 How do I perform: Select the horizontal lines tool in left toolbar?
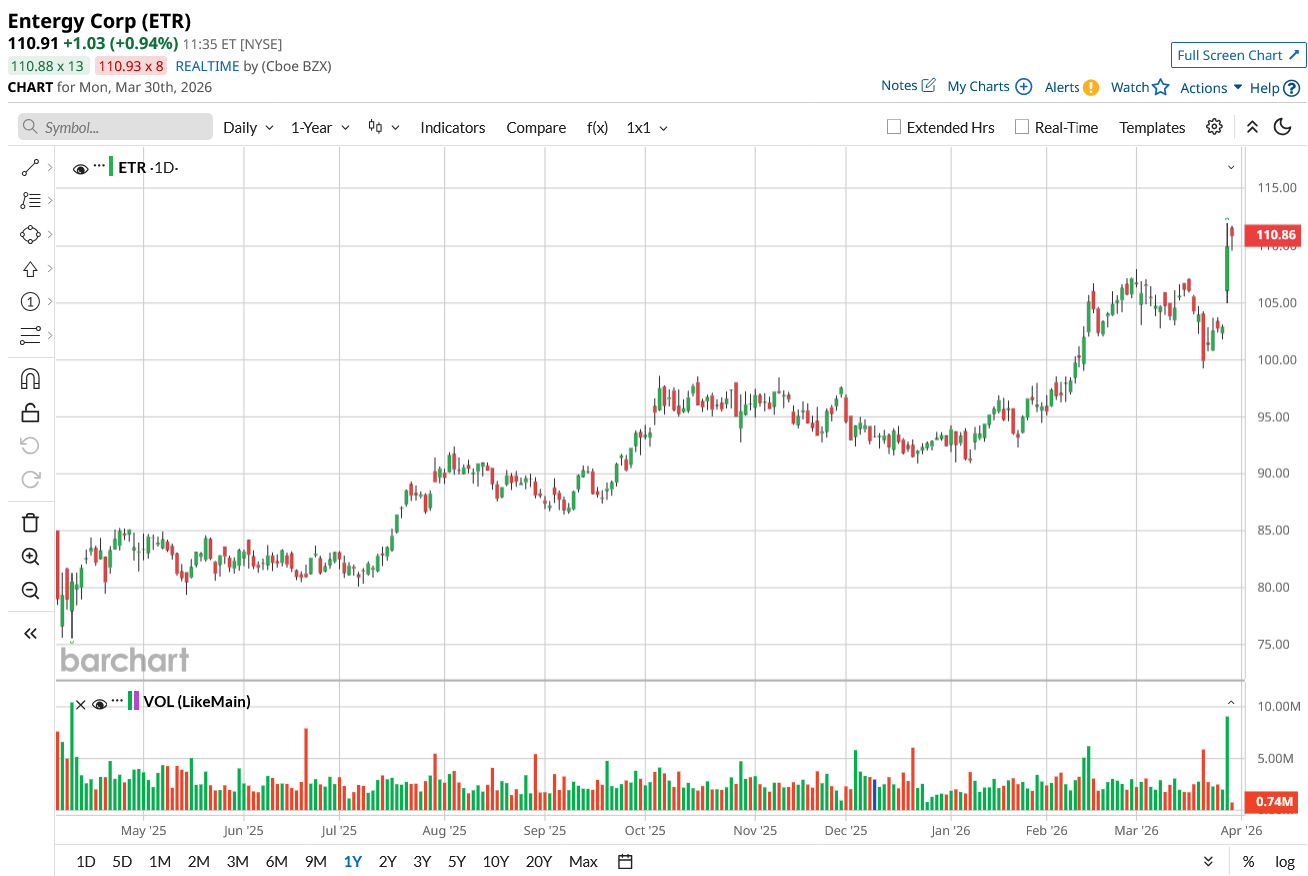(30, 335)
